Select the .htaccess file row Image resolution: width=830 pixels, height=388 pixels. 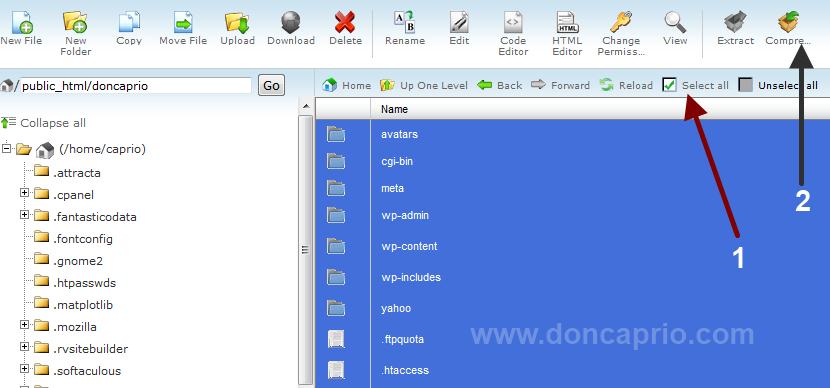click(x=572, y=370)
